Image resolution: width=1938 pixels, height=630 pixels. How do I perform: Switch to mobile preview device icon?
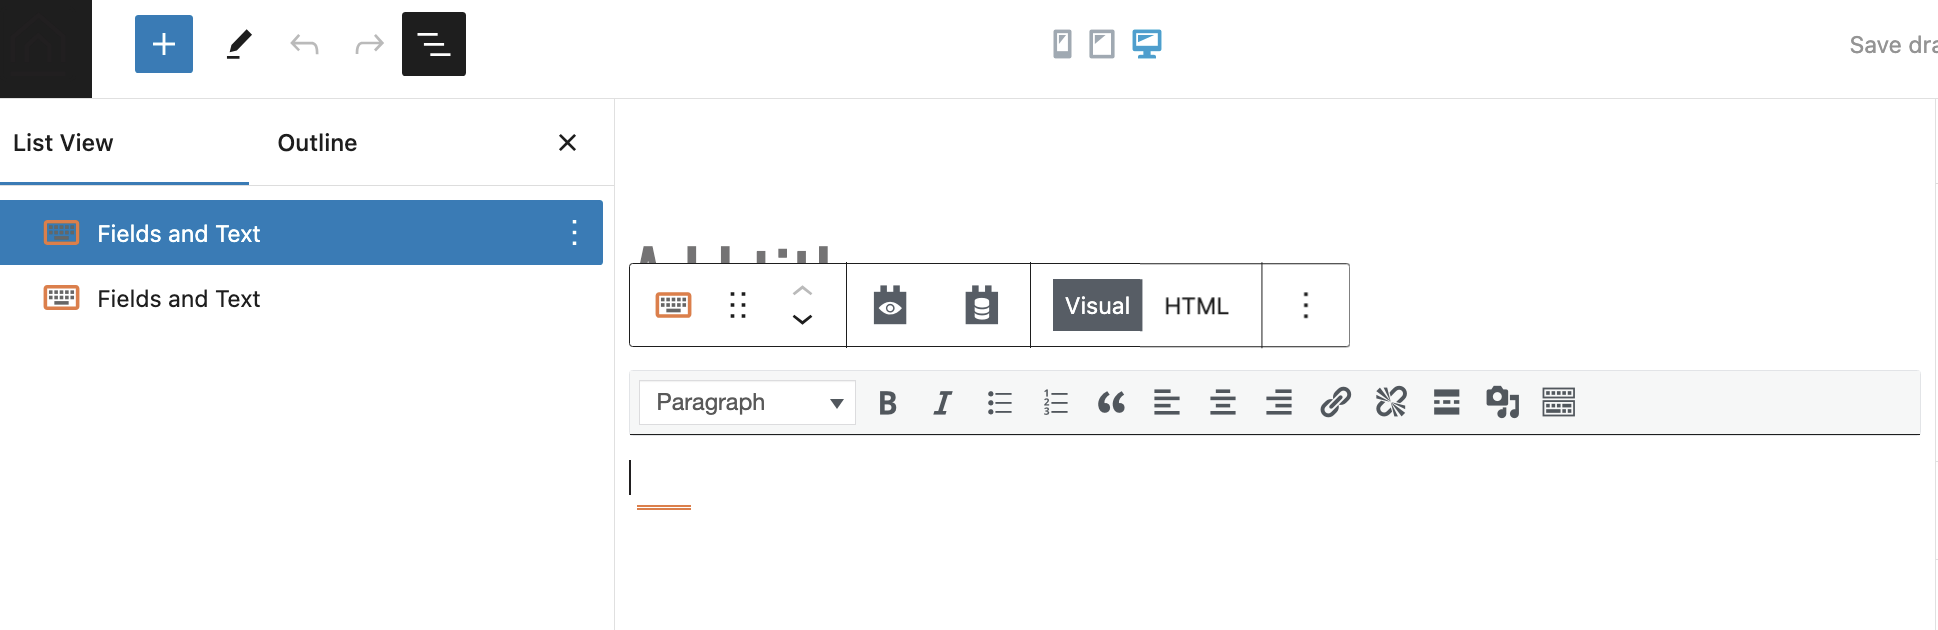(x=1062, y=44)
